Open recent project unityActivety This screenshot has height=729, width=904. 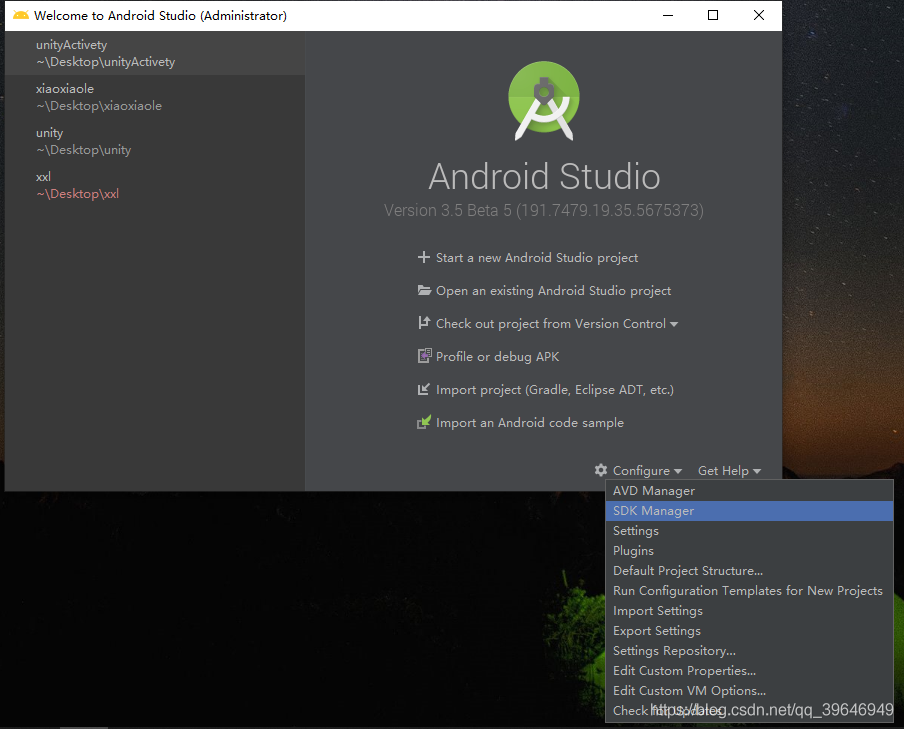[x=155, y=53]
